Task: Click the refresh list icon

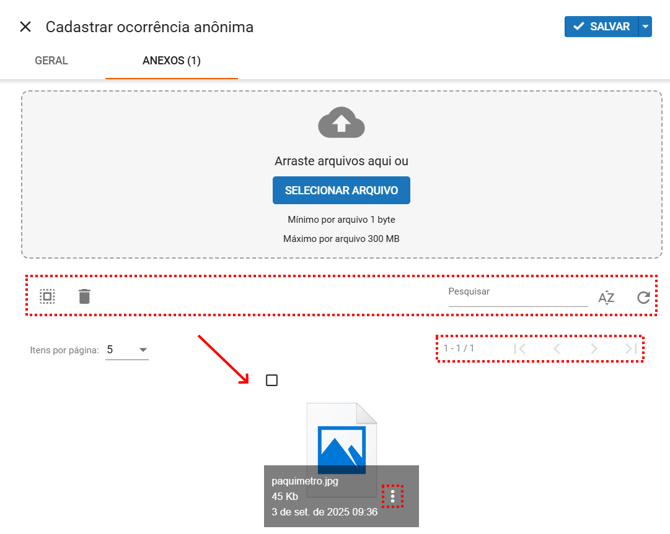Action: pyautogui.click(x=643, y=297)
